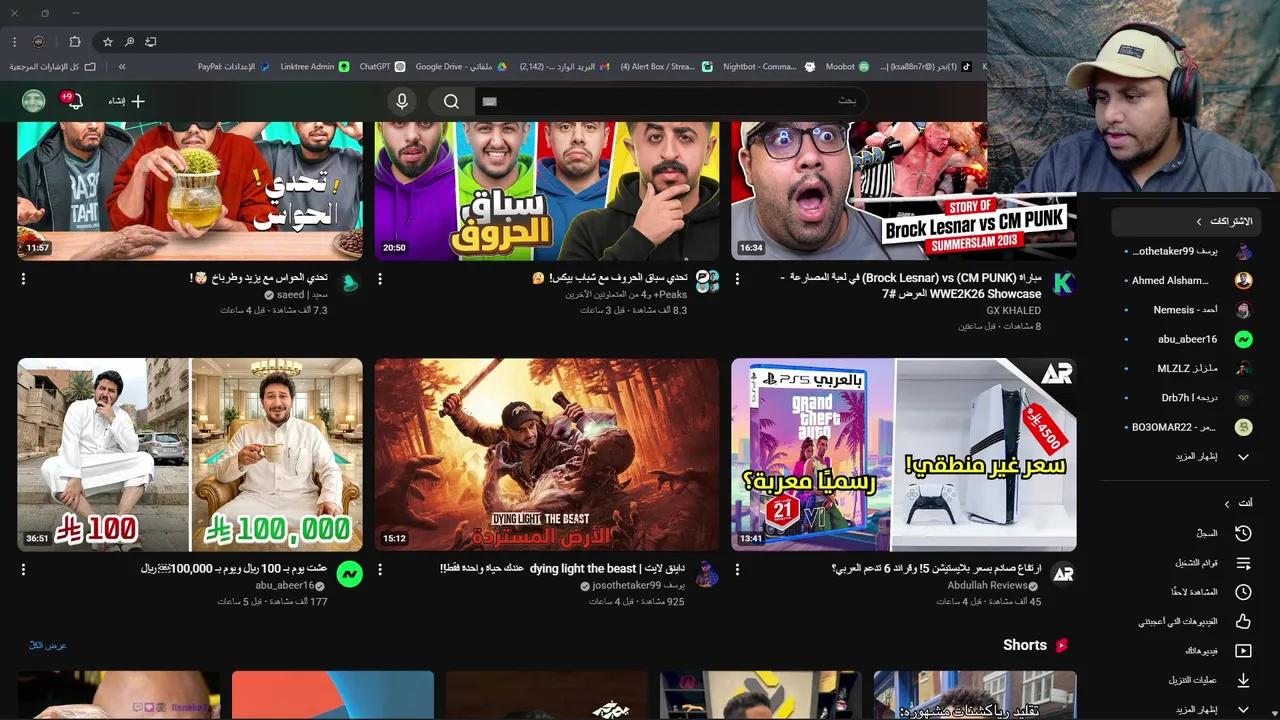Open the browser extensions puzzle icon
Screen dimensions: 1280x720
tap(75, 42)
